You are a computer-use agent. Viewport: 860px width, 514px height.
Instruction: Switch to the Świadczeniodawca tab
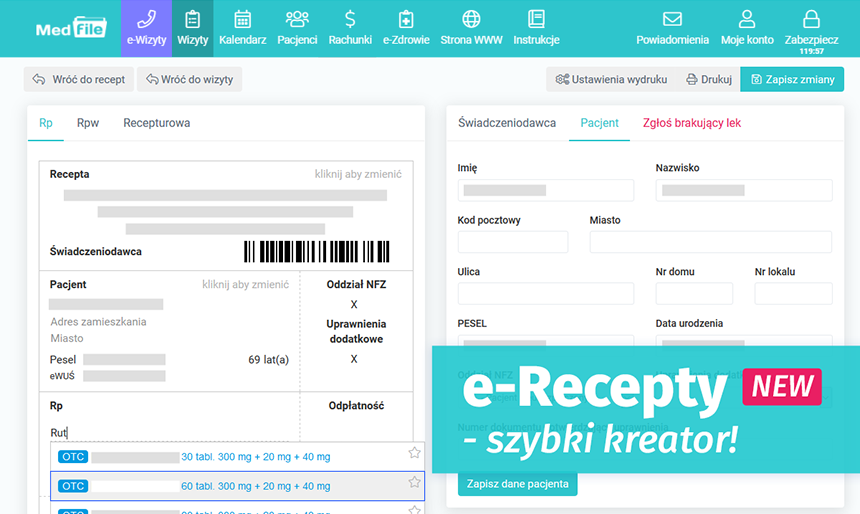(x=506, y=123)
